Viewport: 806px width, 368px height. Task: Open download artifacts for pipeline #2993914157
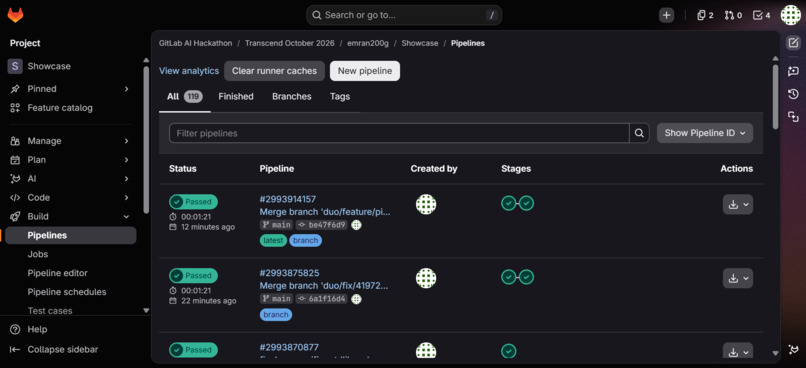(738, 205)
